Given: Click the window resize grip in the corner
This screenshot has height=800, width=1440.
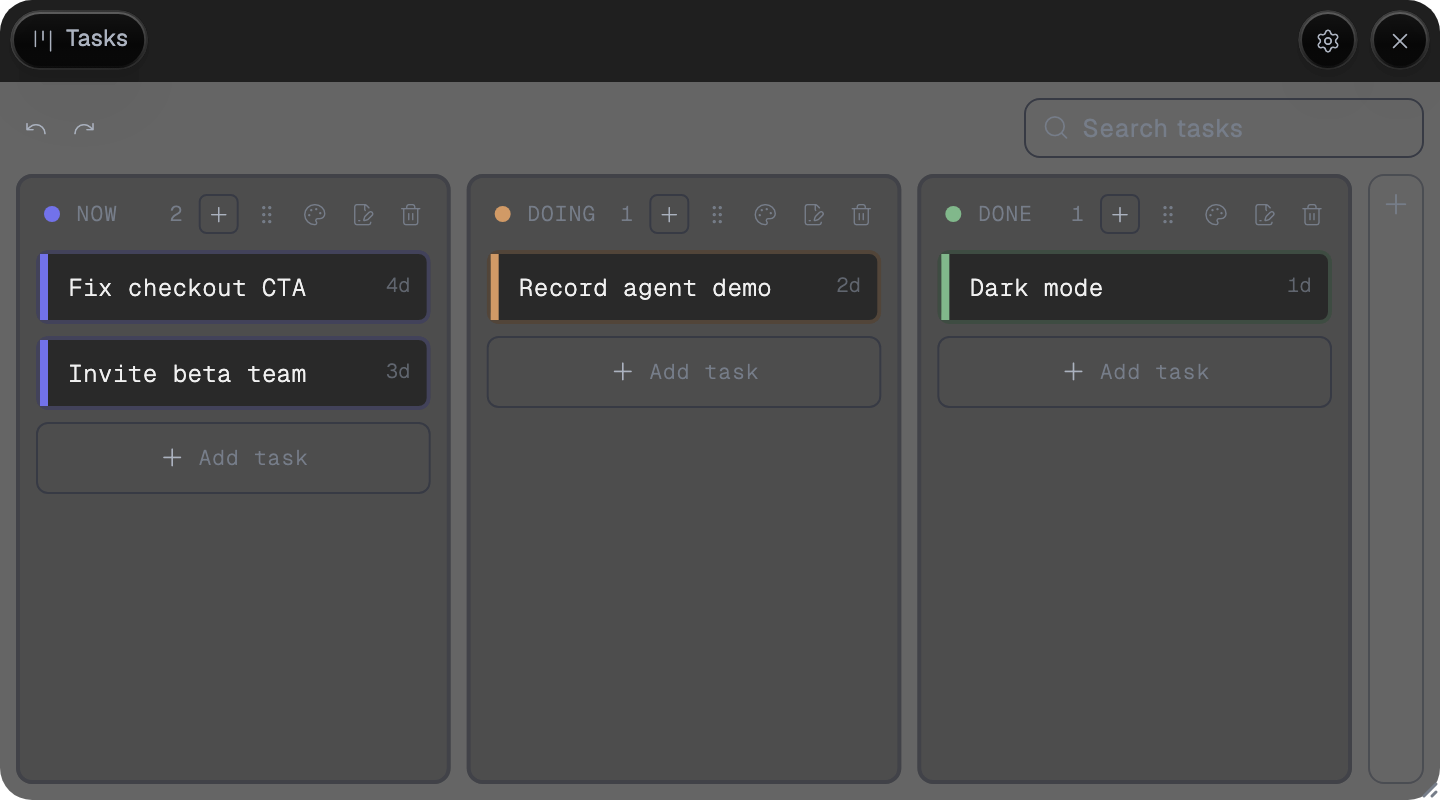Looking at the screenshot, I should (x=1430, y=791).
